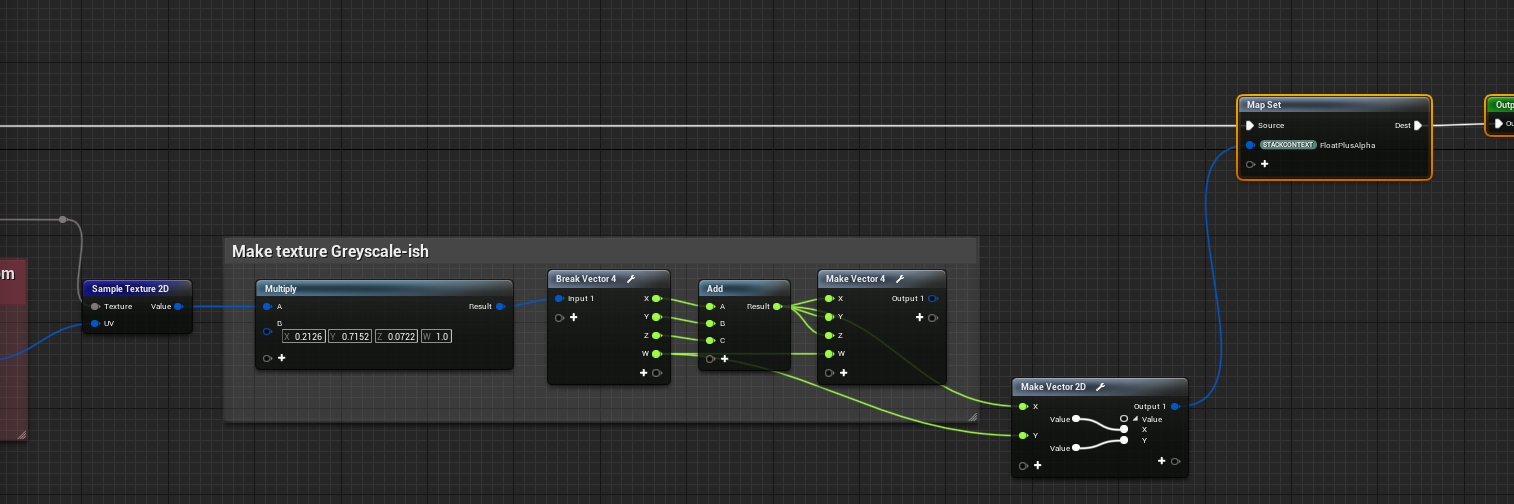This screenshot has width=1514, height=504.
Task: Click the Output 1 pin on Make Vector 2D
Action: click(1175, 406)
